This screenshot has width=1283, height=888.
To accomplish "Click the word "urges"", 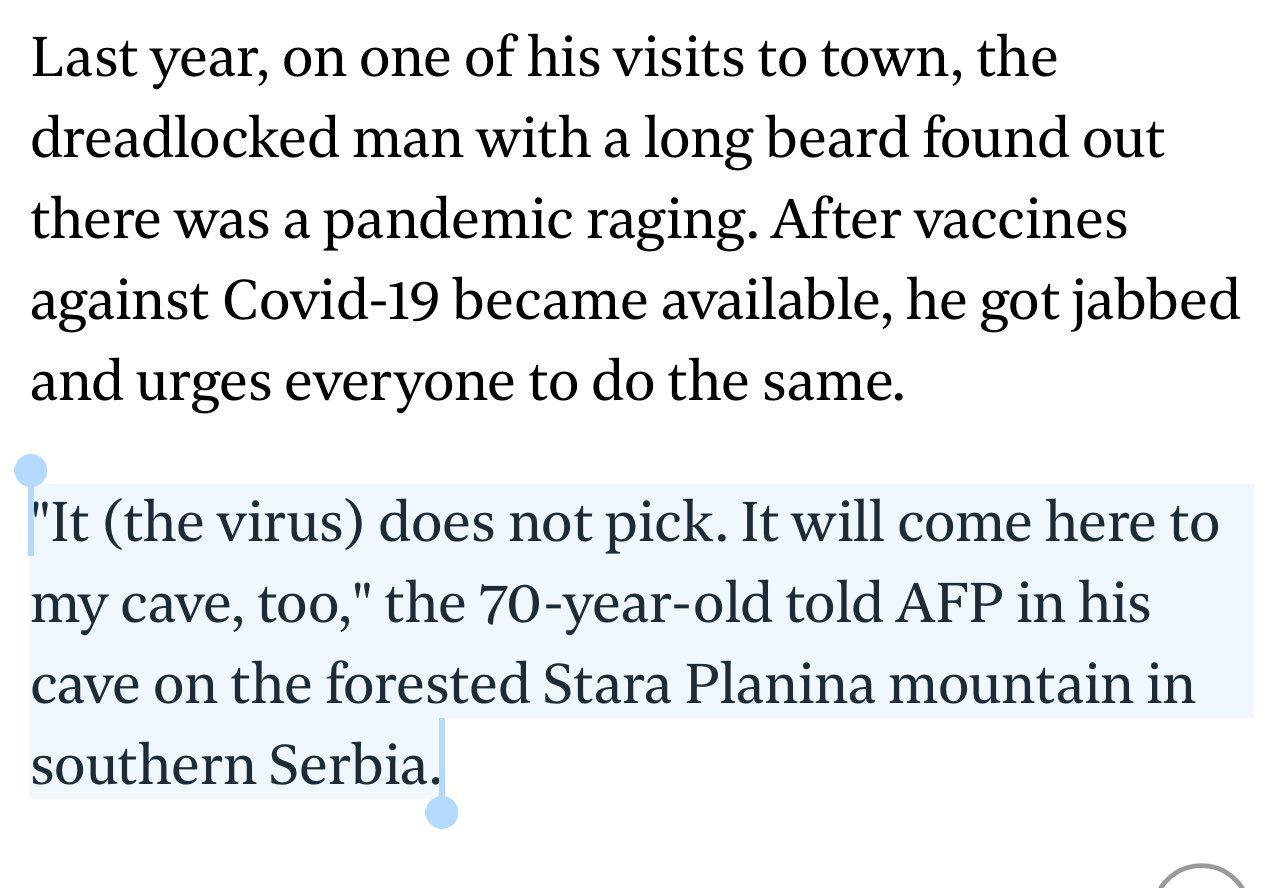I will point(181,383).
